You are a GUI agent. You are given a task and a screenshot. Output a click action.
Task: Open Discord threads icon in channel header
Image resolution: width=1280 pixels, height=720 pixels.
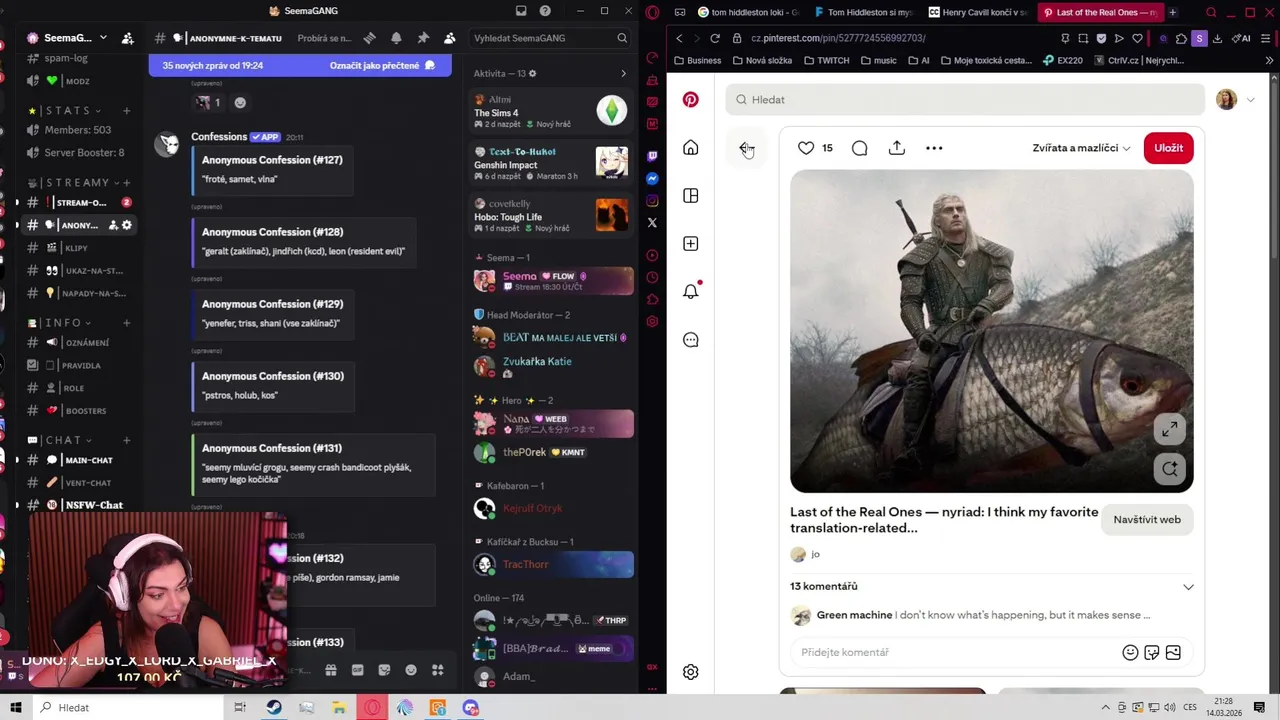coord(369,38)
